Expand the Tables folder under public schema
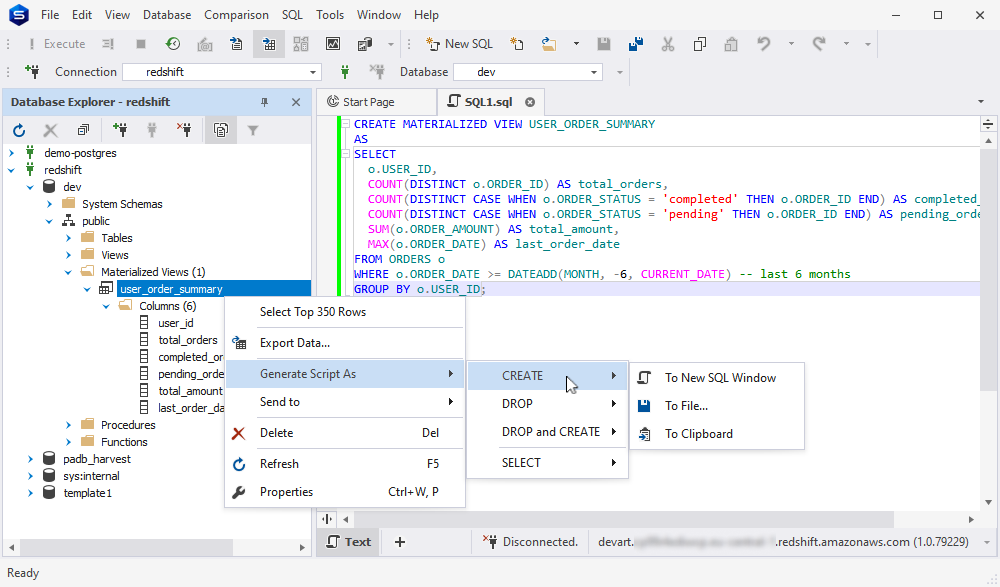The height and width of the screenshot is (587, 1000). (x=68, y=237)
